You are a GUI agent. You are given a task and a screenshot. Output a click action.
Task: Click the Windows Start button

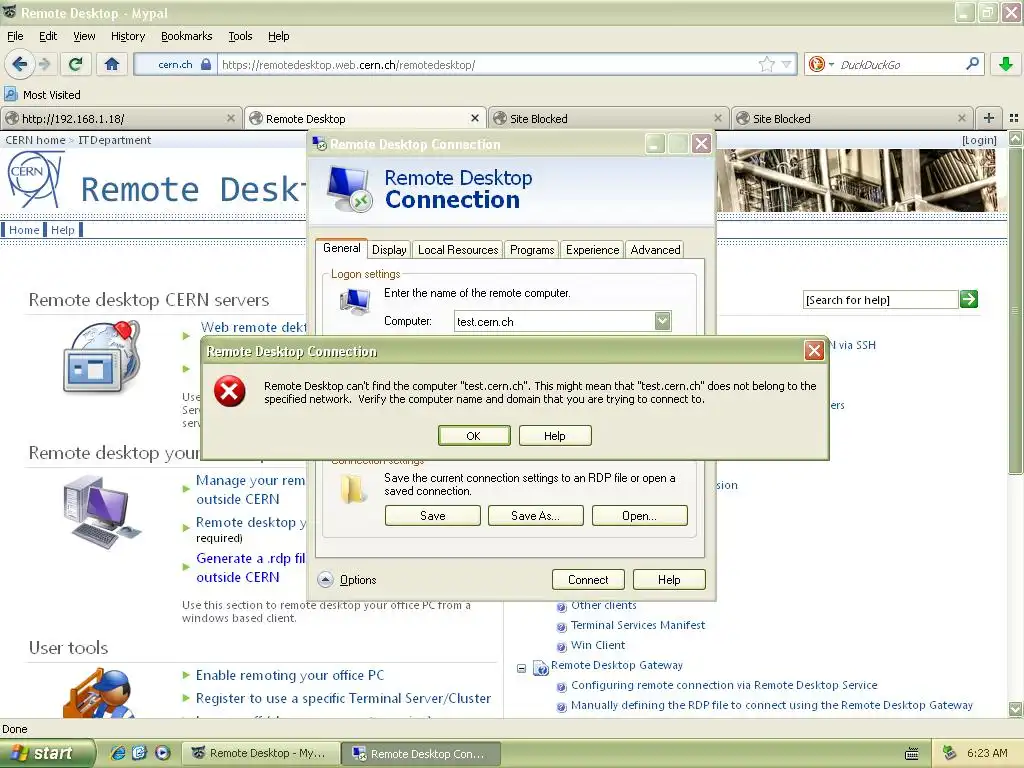47,753
